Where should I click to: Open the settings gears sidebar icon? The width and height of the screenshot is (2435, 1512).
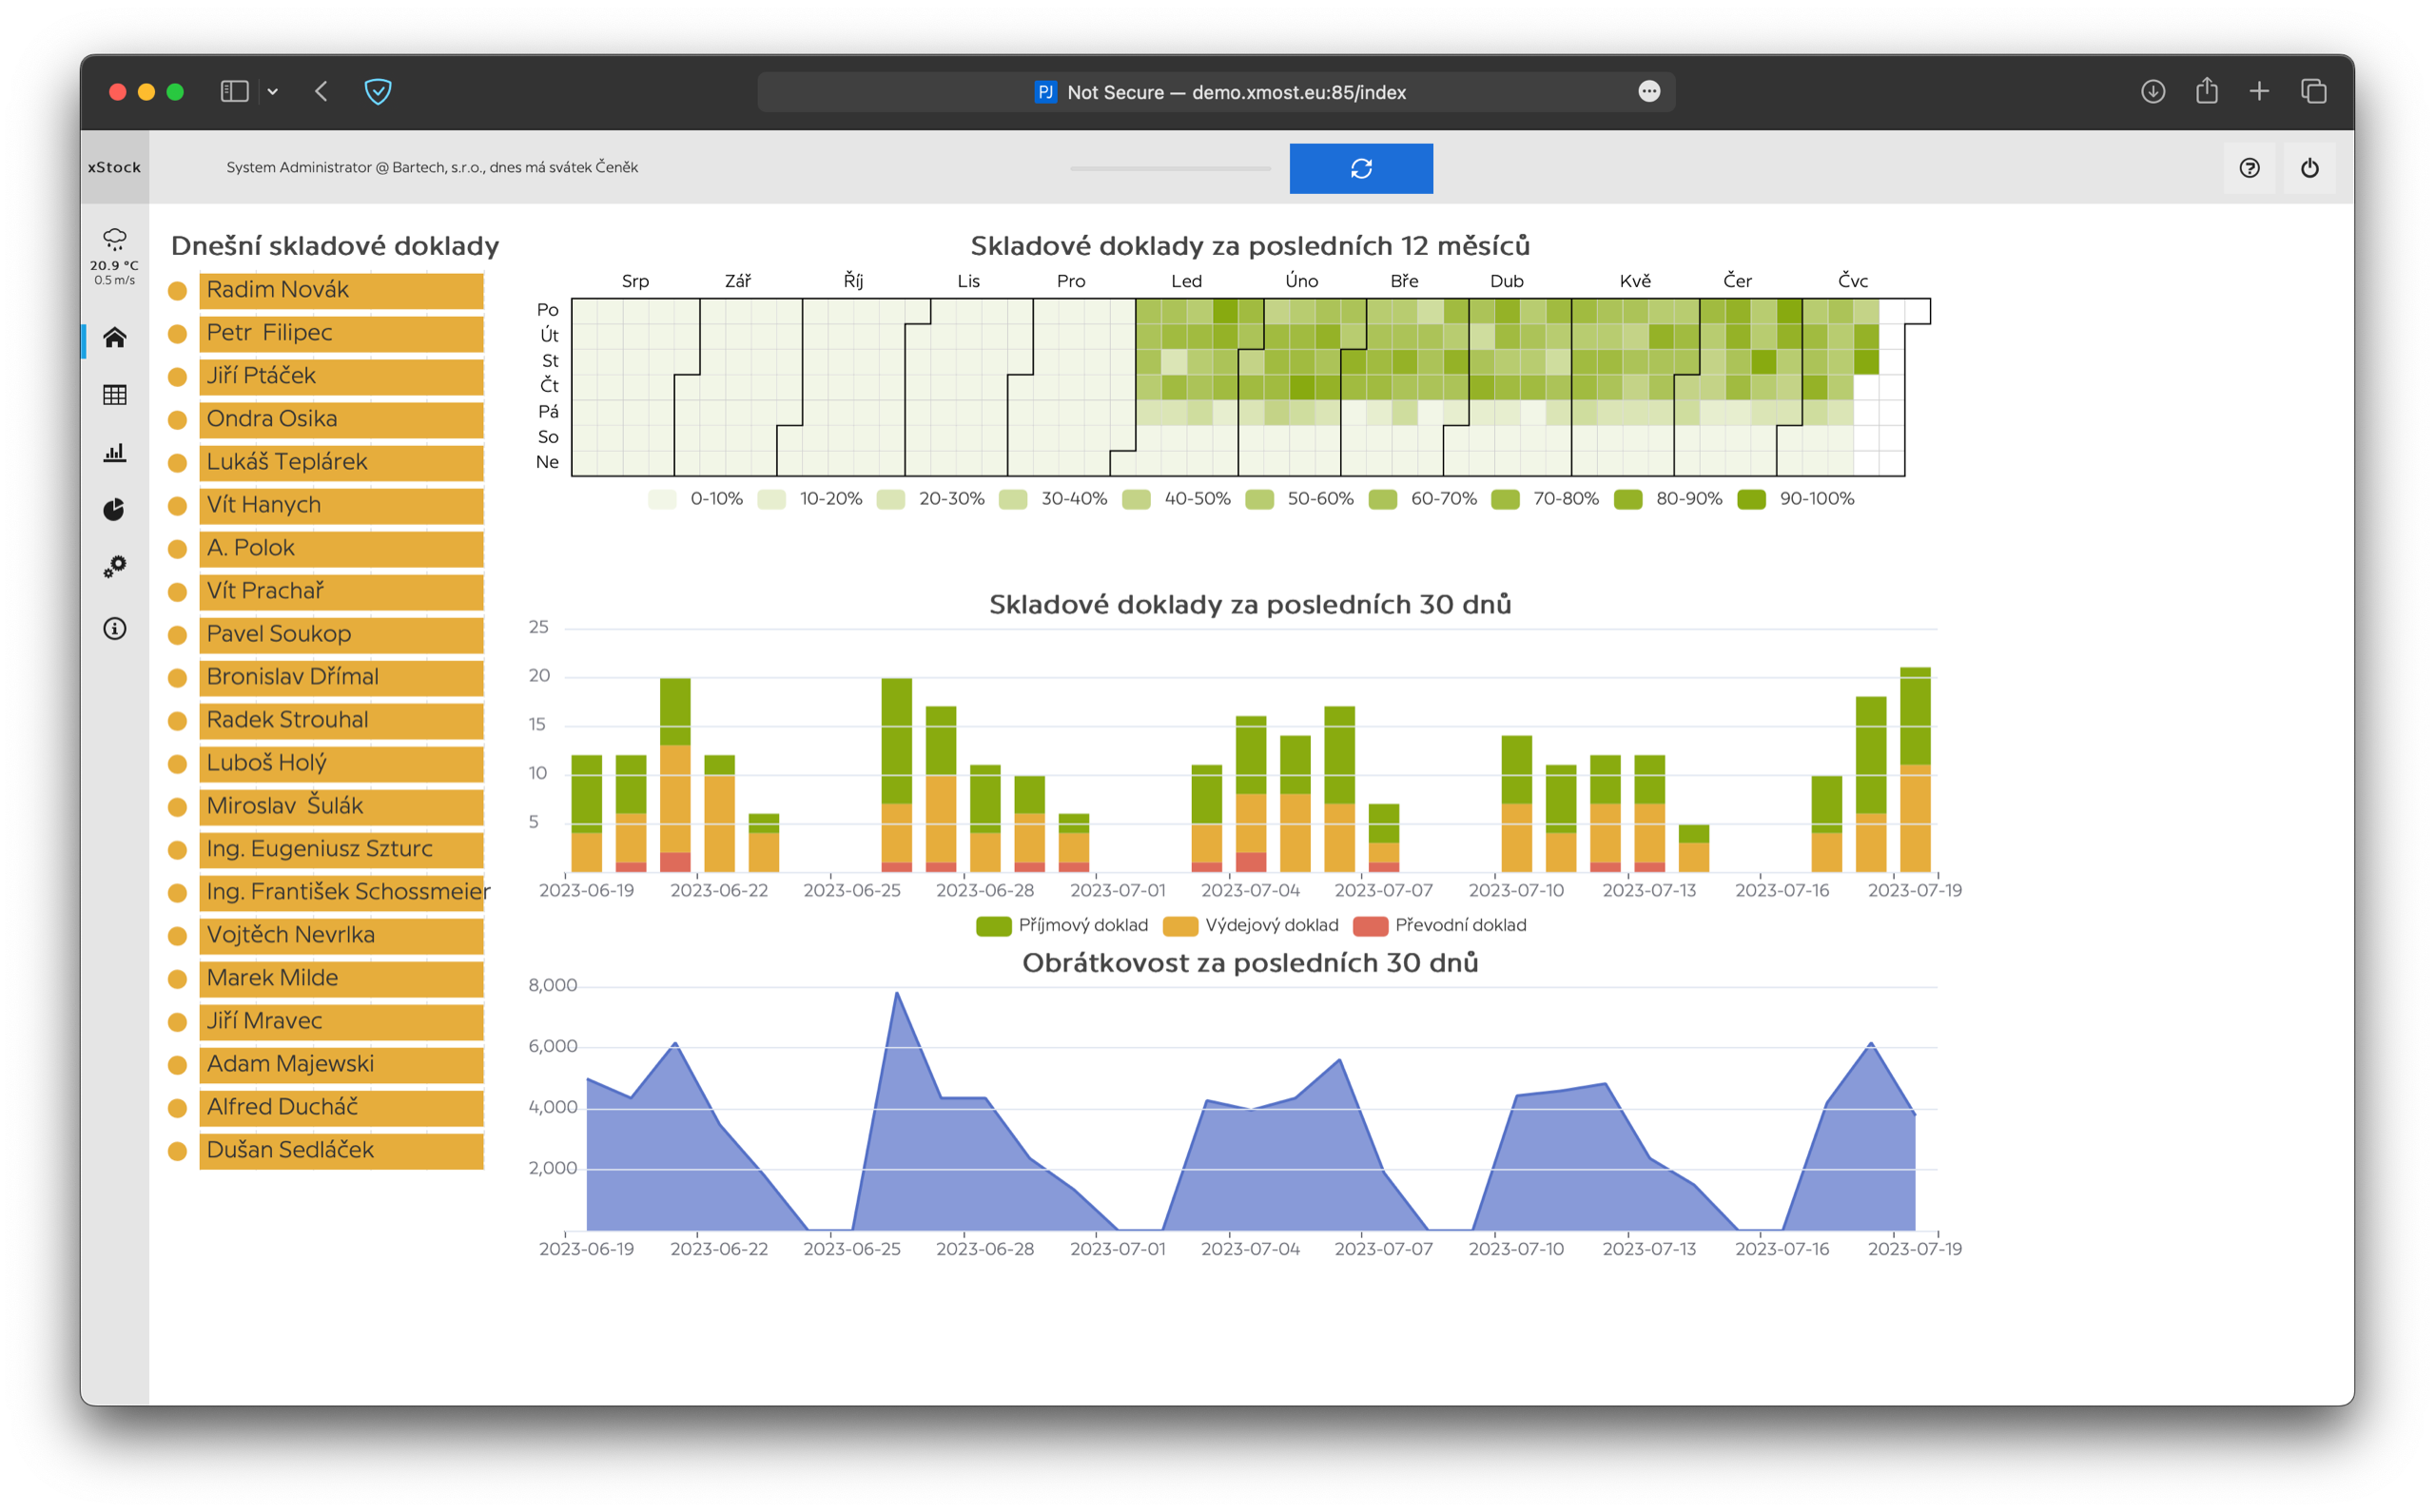115,567
